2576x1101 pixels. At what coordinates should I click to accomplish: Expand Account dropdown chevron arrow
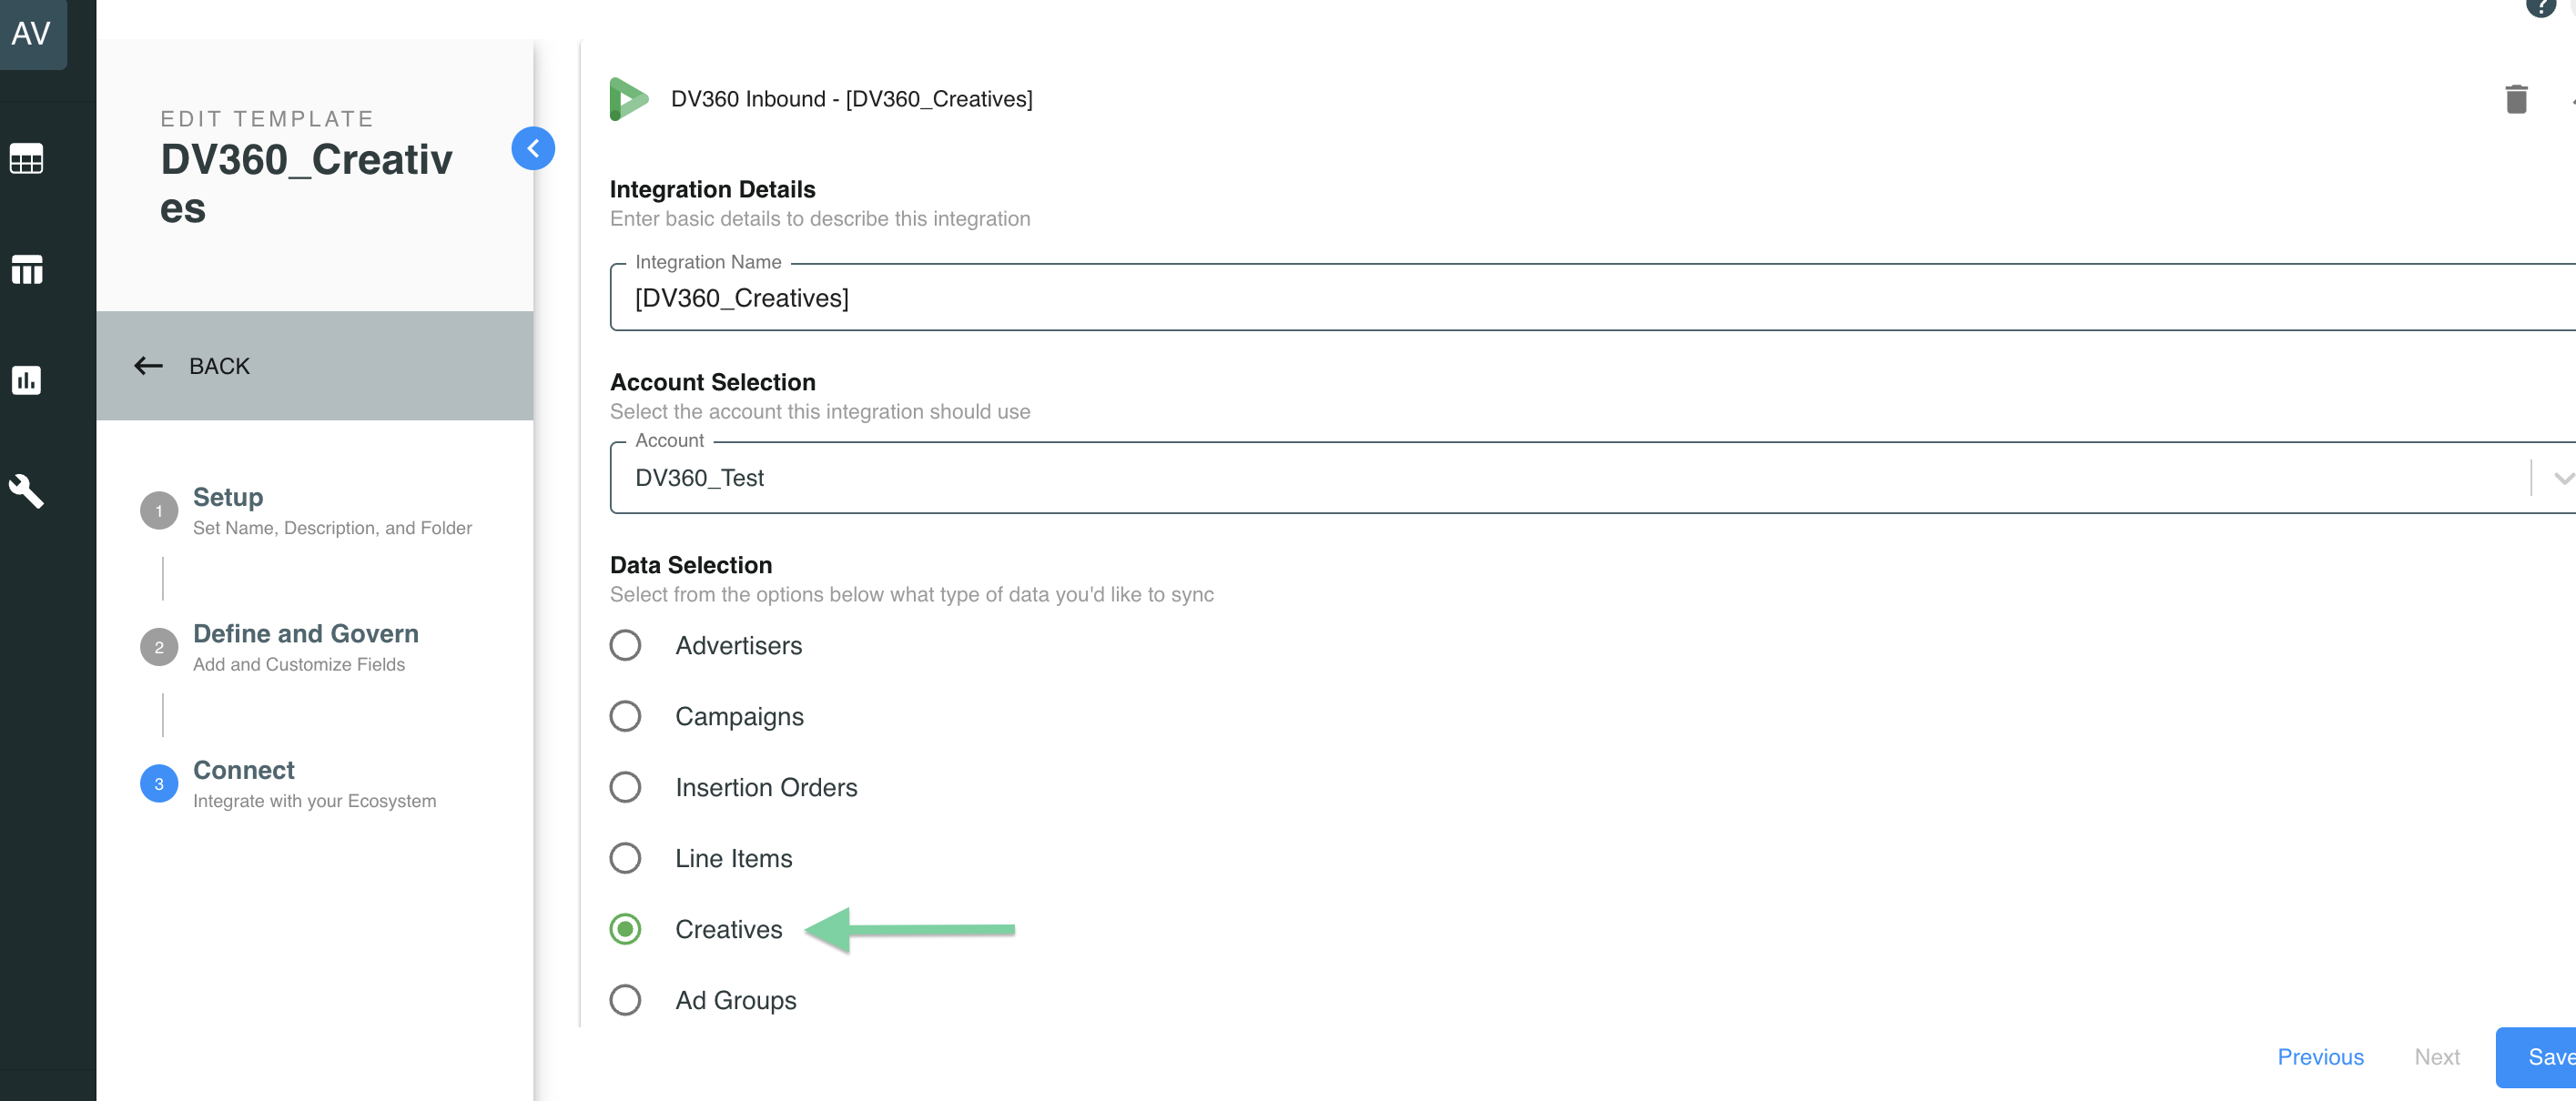coord(2562,478)
